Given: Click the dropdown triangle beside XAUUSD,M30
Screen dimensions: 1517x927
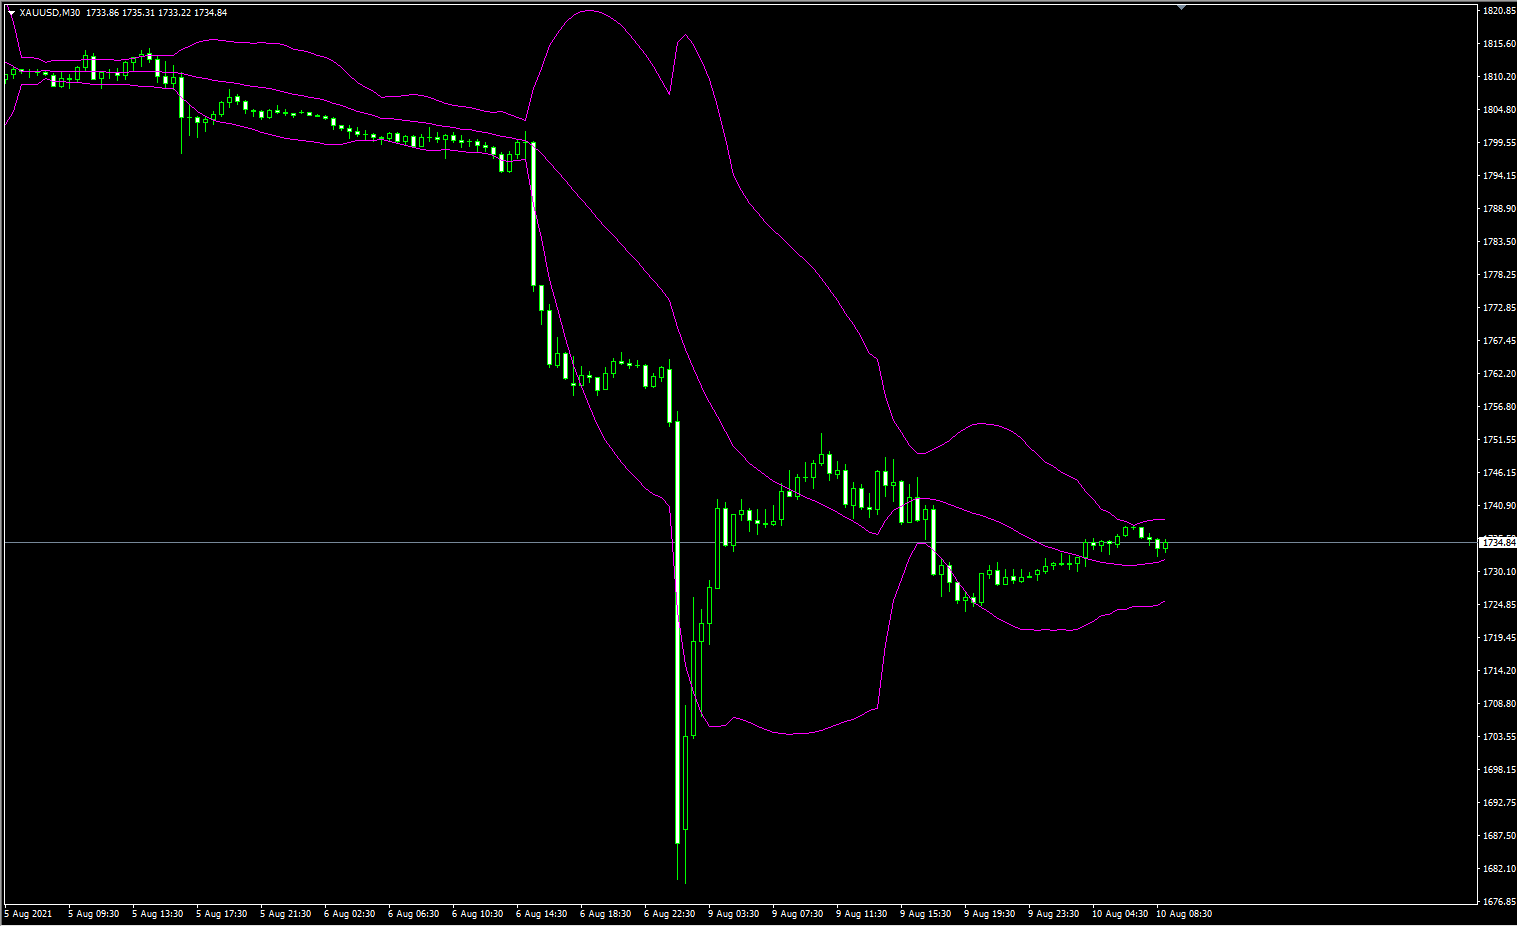Looking at the screenshot, I should click(x=11, y=13).
